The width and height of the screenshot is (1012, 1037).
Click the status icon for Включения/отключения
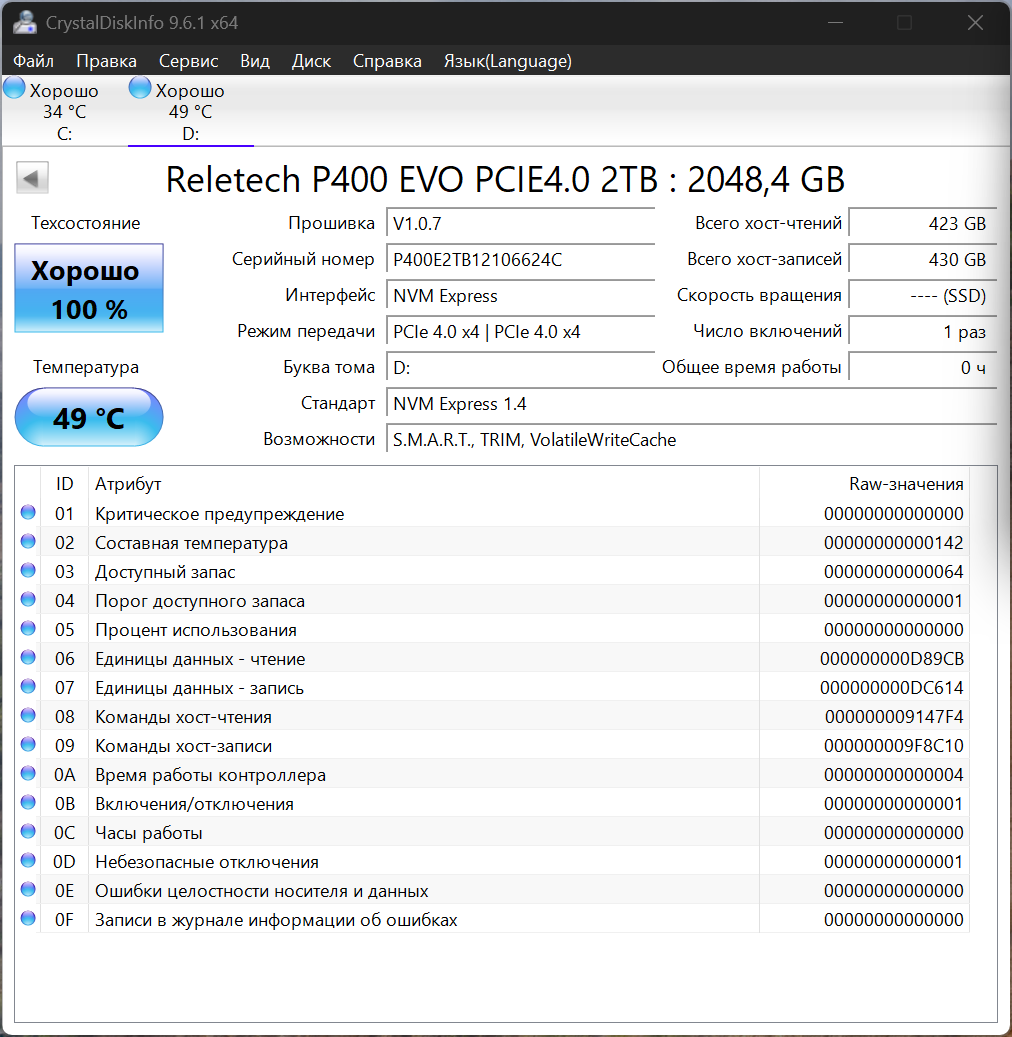(x=28, y=803)
